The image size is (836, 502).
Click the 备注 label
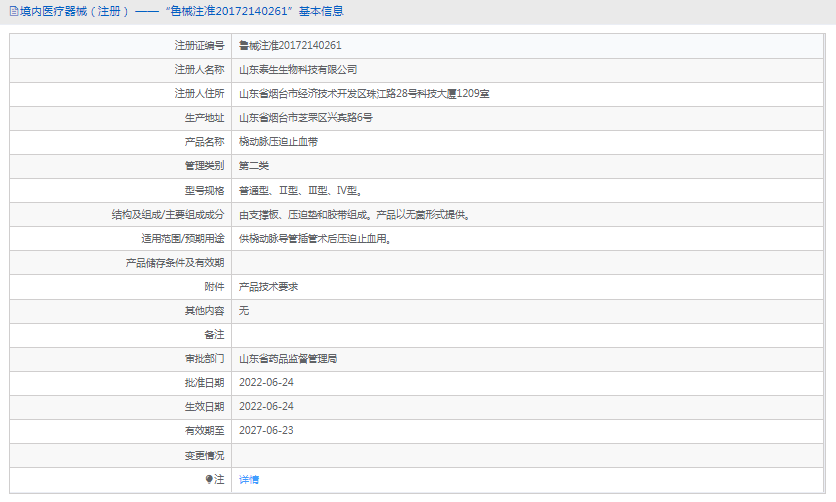(214, 335)
